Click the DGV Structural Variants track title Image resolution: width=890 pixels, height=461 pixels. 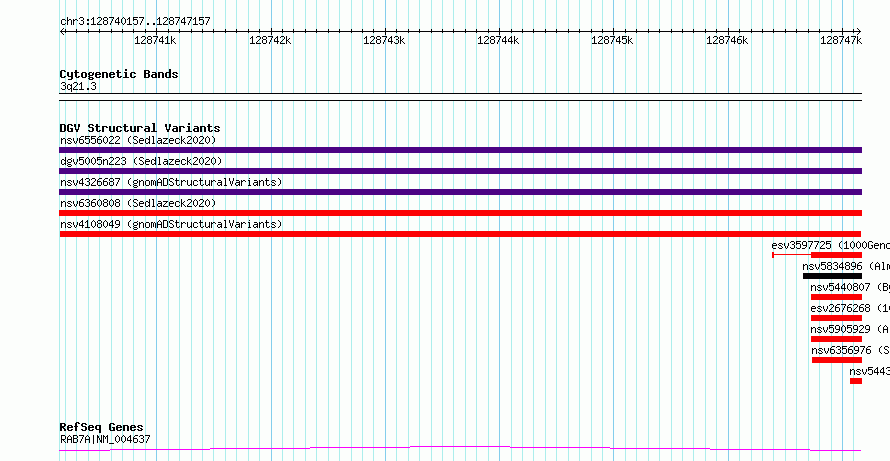(140, 128)
